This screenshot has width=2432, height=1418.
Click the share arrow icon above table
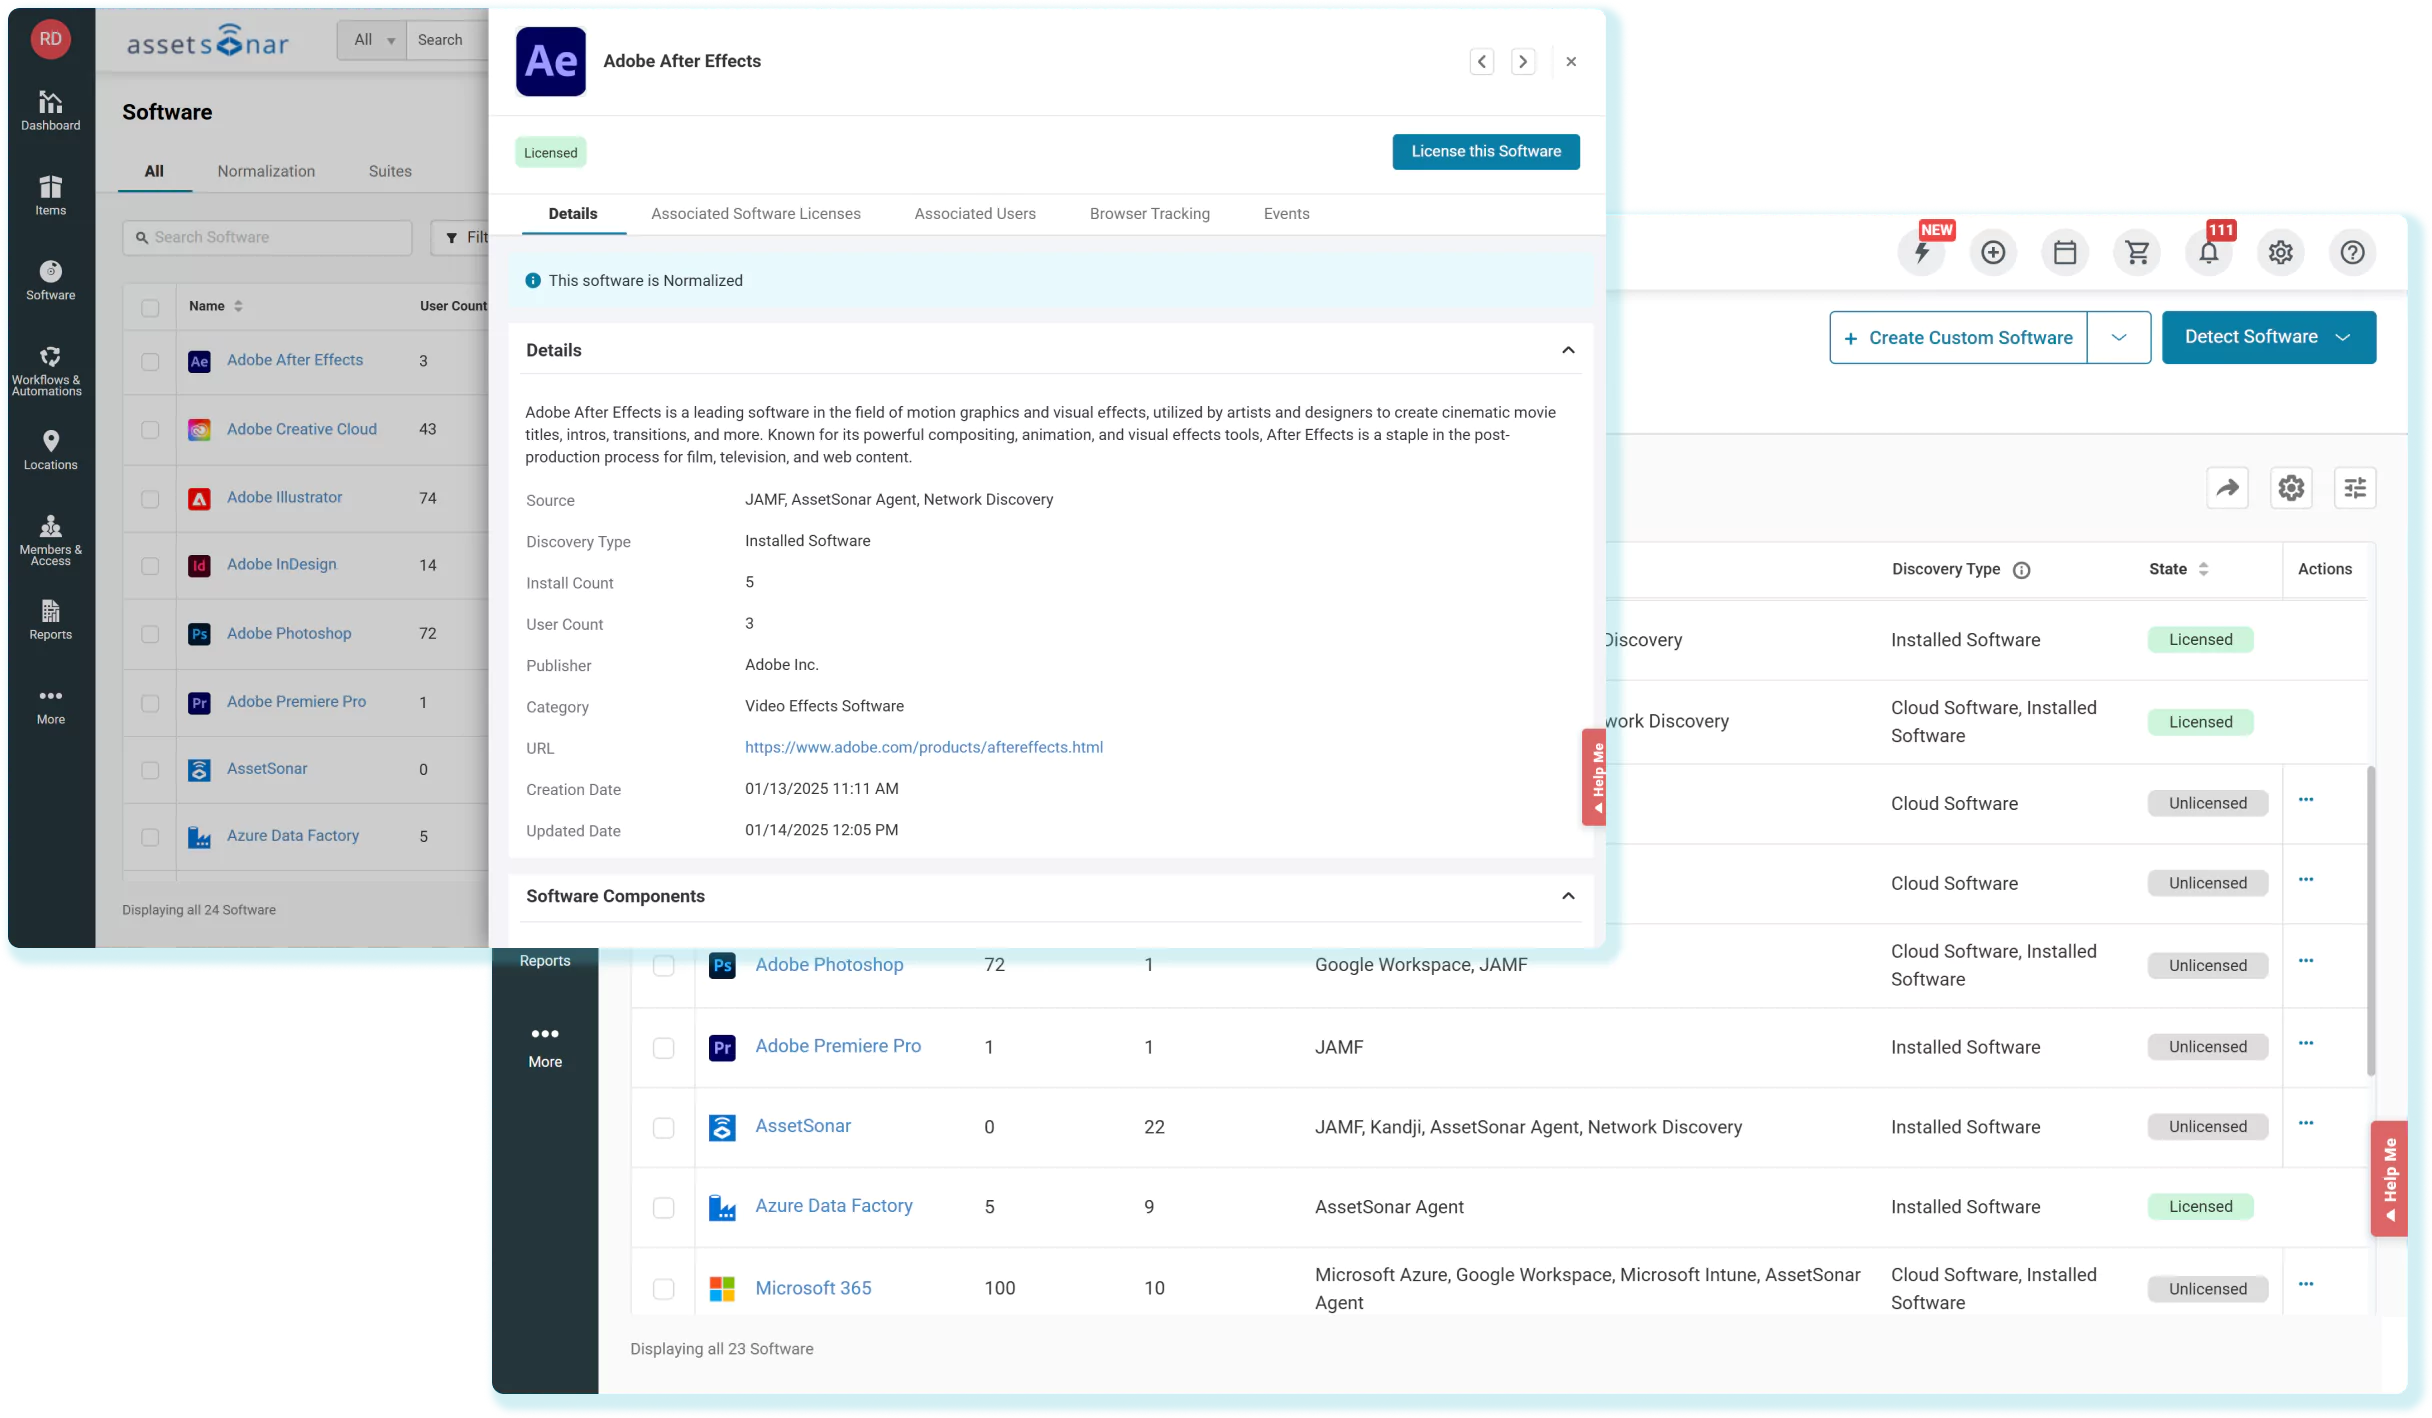pyautogui.click(x=2228, y=488)
